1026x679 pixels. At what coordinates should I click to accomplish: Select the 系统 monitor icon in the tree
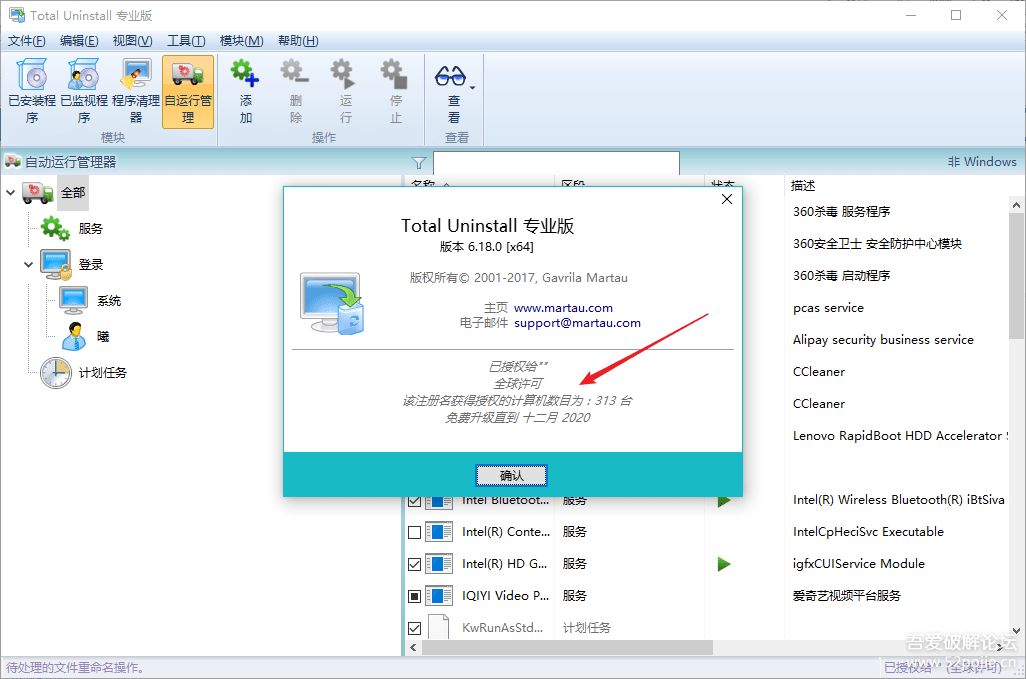[73, 301]
